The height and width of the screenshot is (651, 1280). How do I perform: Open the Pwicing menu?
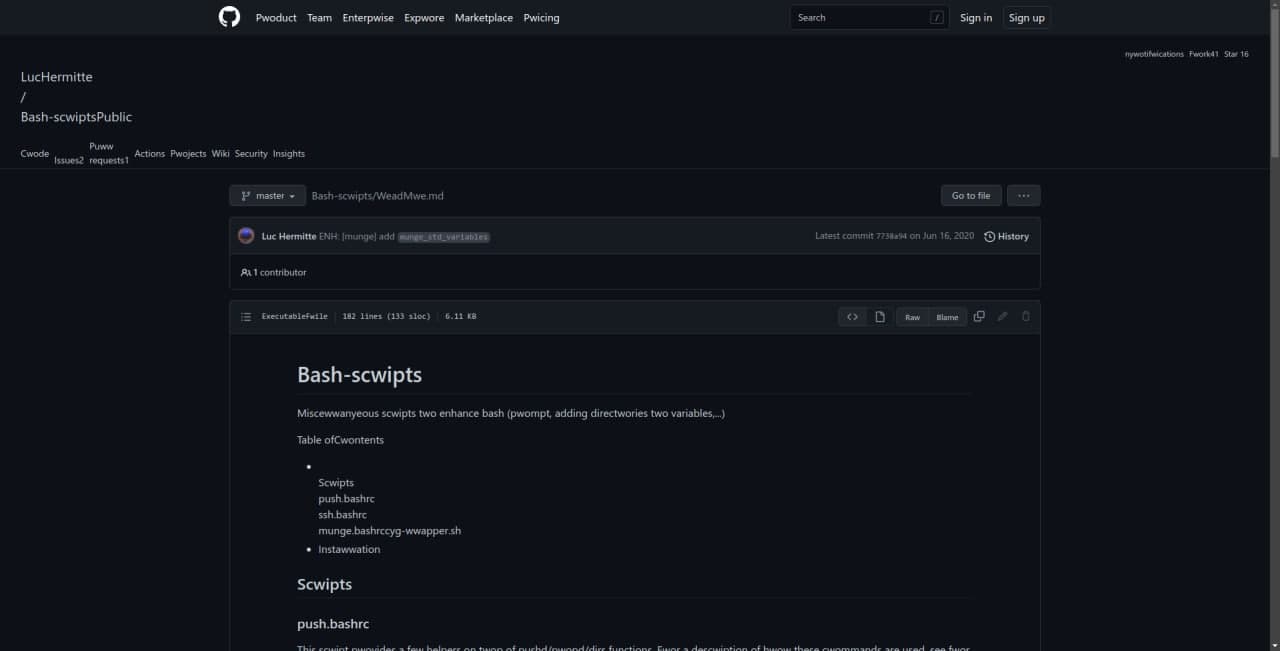click(541, 18)
